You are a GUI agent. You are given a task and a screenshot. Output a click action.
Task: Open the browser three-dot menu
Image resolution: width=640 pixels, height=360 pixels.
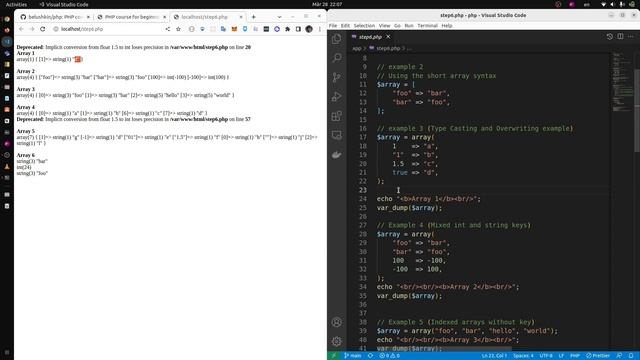[x=320, y=29]
